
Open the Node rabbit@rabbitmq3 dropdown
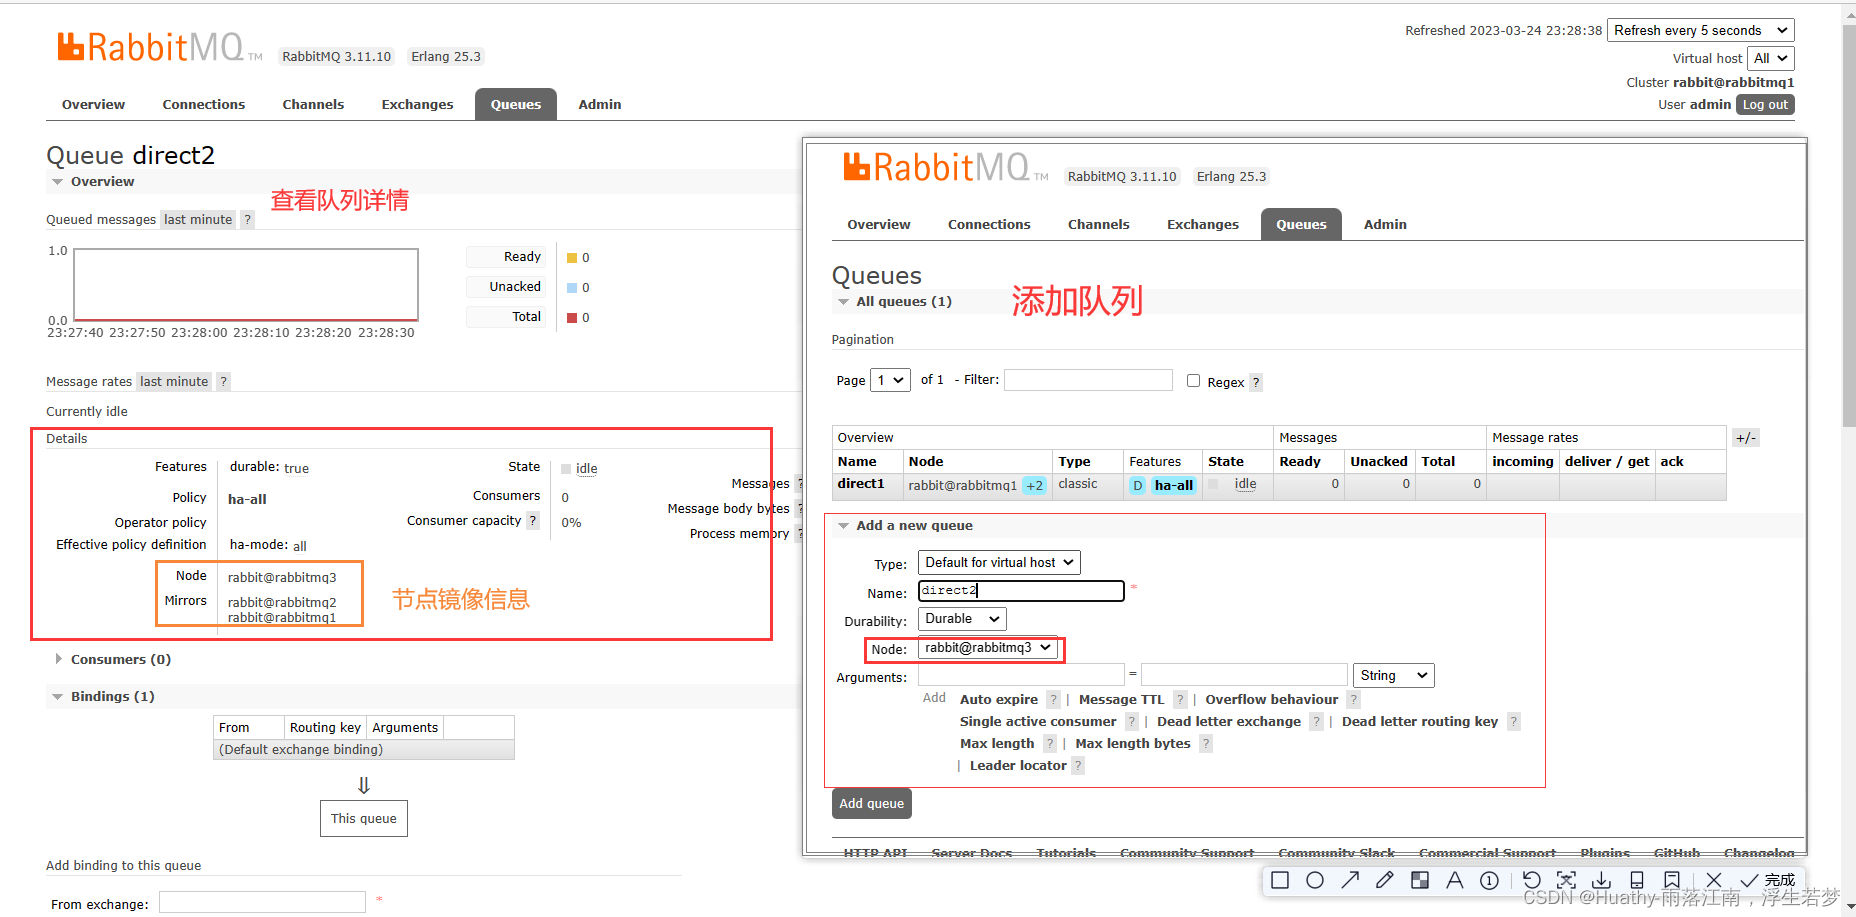[x=988, y=648]
